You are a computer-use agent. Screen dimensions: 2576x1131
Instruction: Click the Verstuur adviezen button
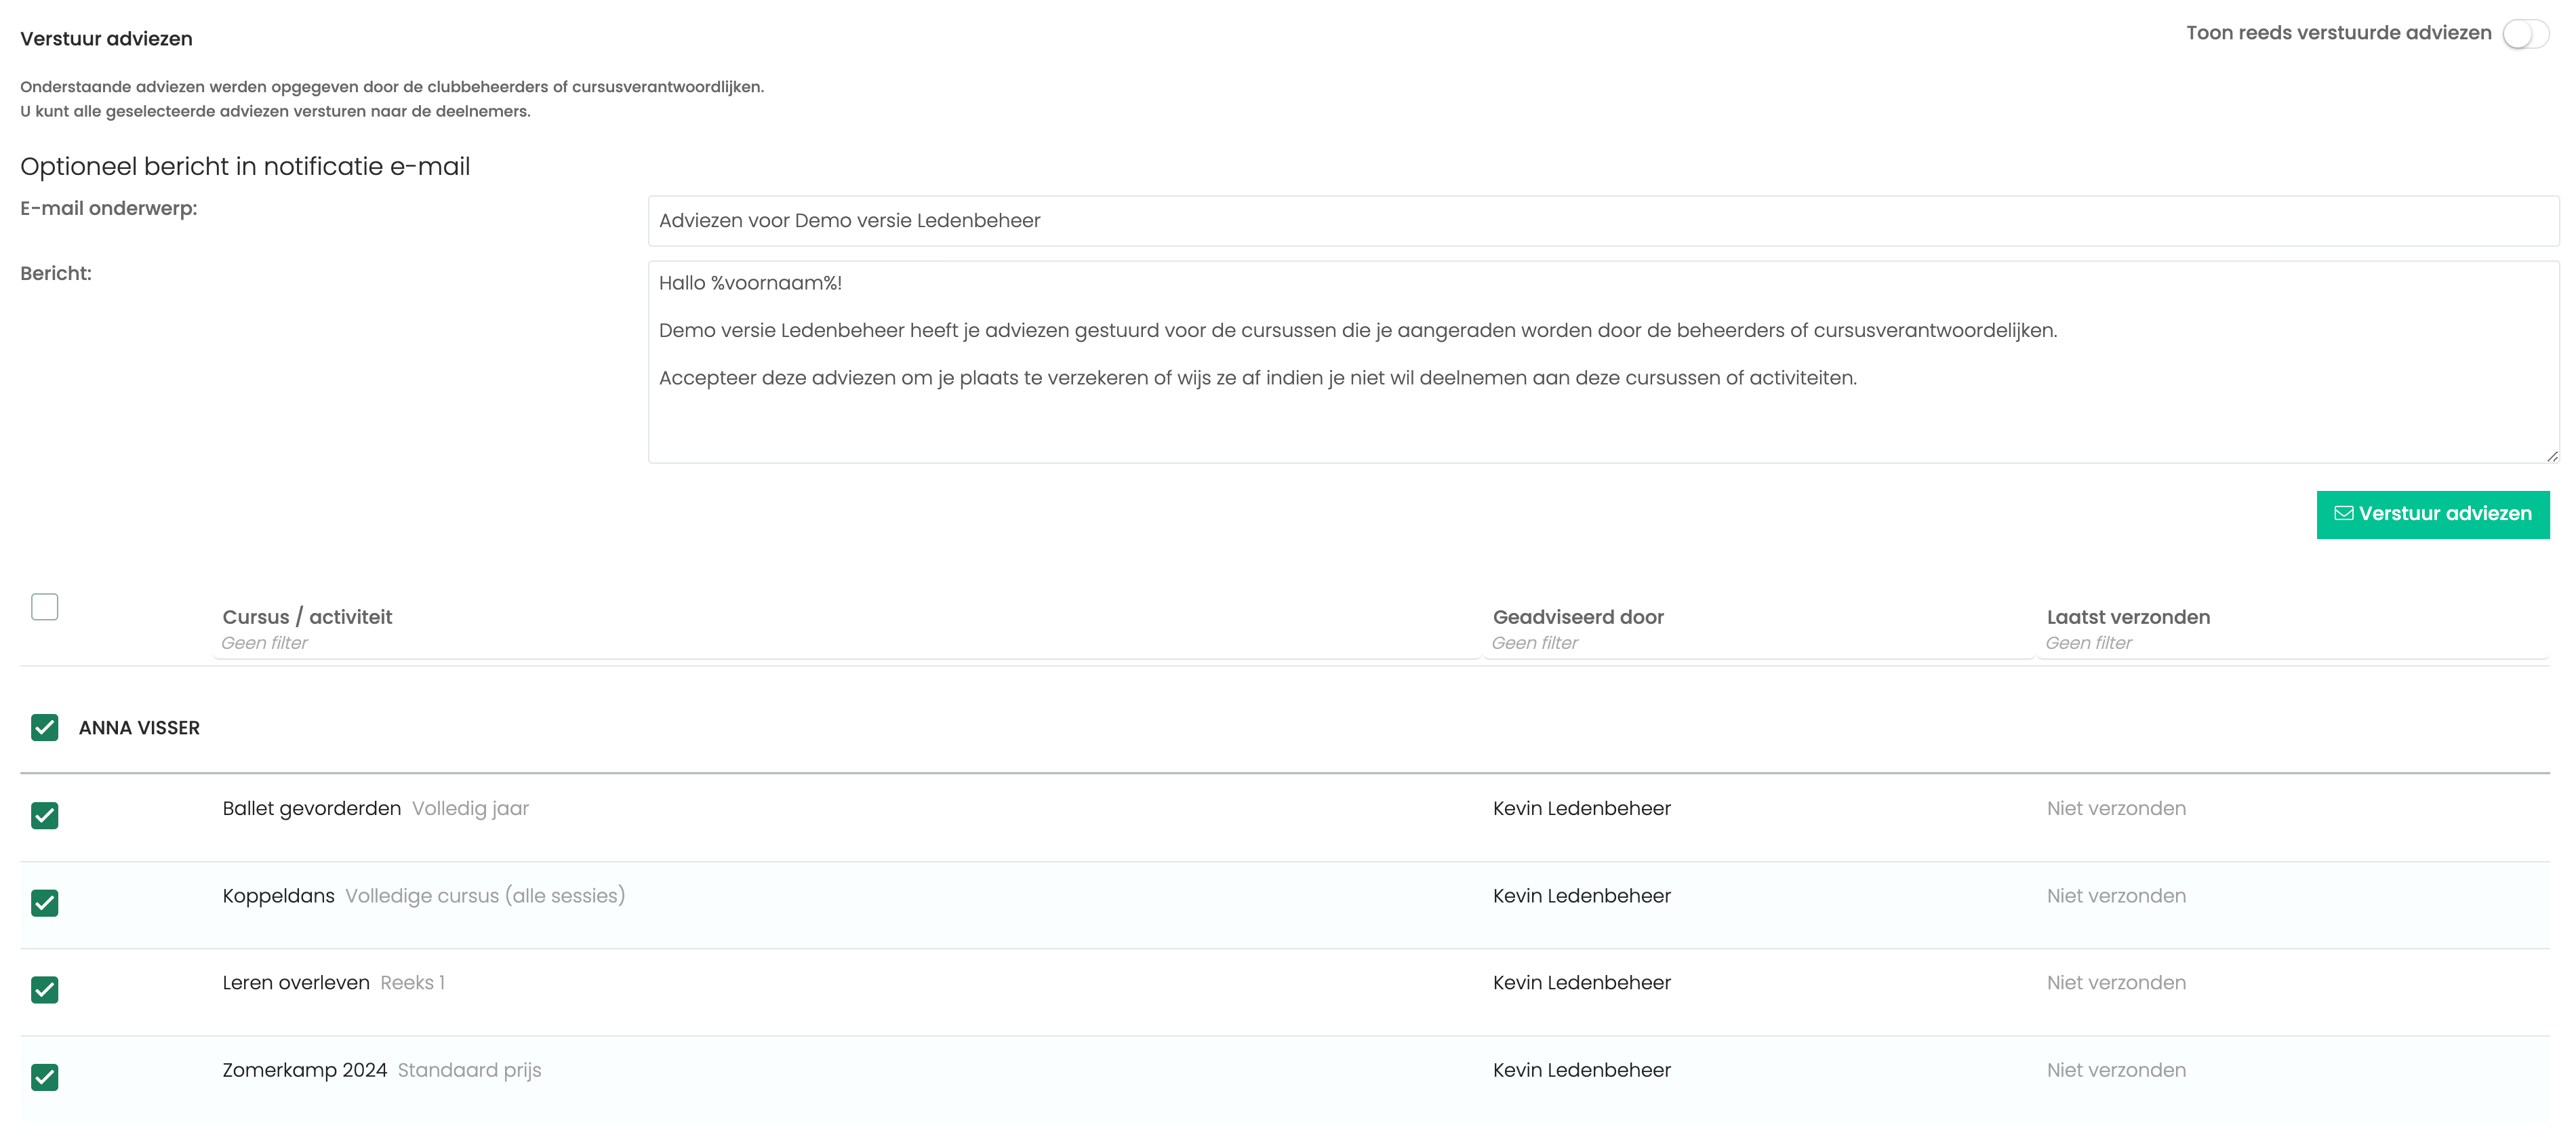2432,514
